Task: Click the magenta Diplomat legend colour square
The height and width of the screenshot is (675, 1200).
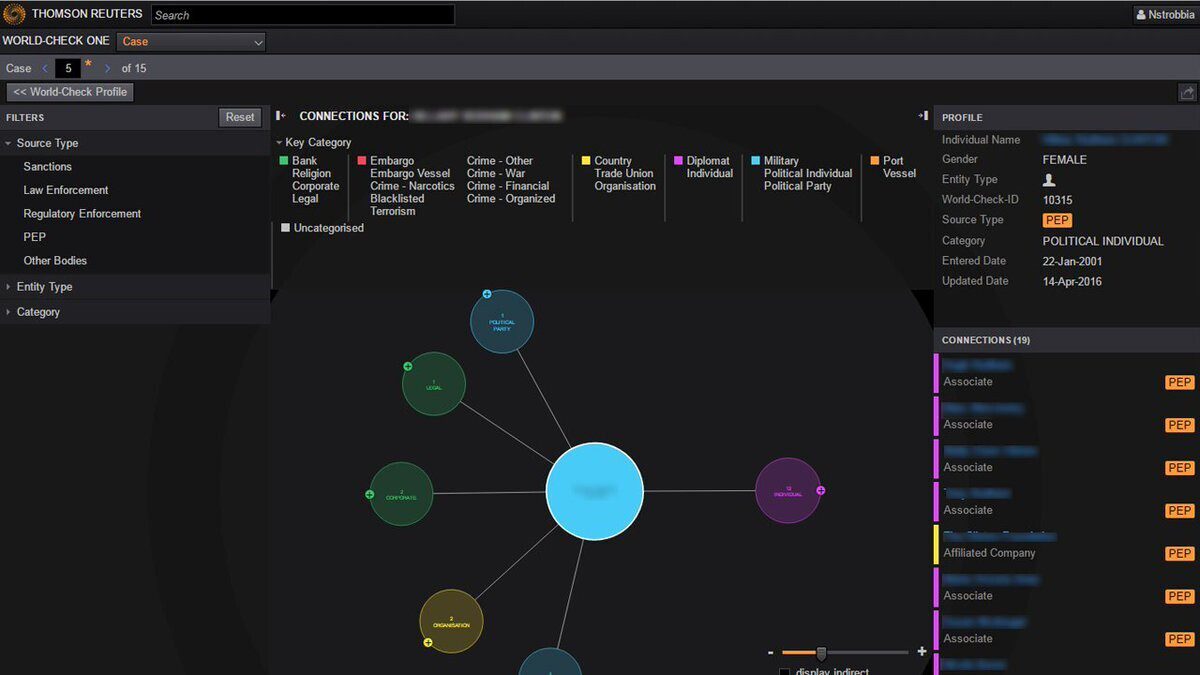Action: click(x=678, y=160)
